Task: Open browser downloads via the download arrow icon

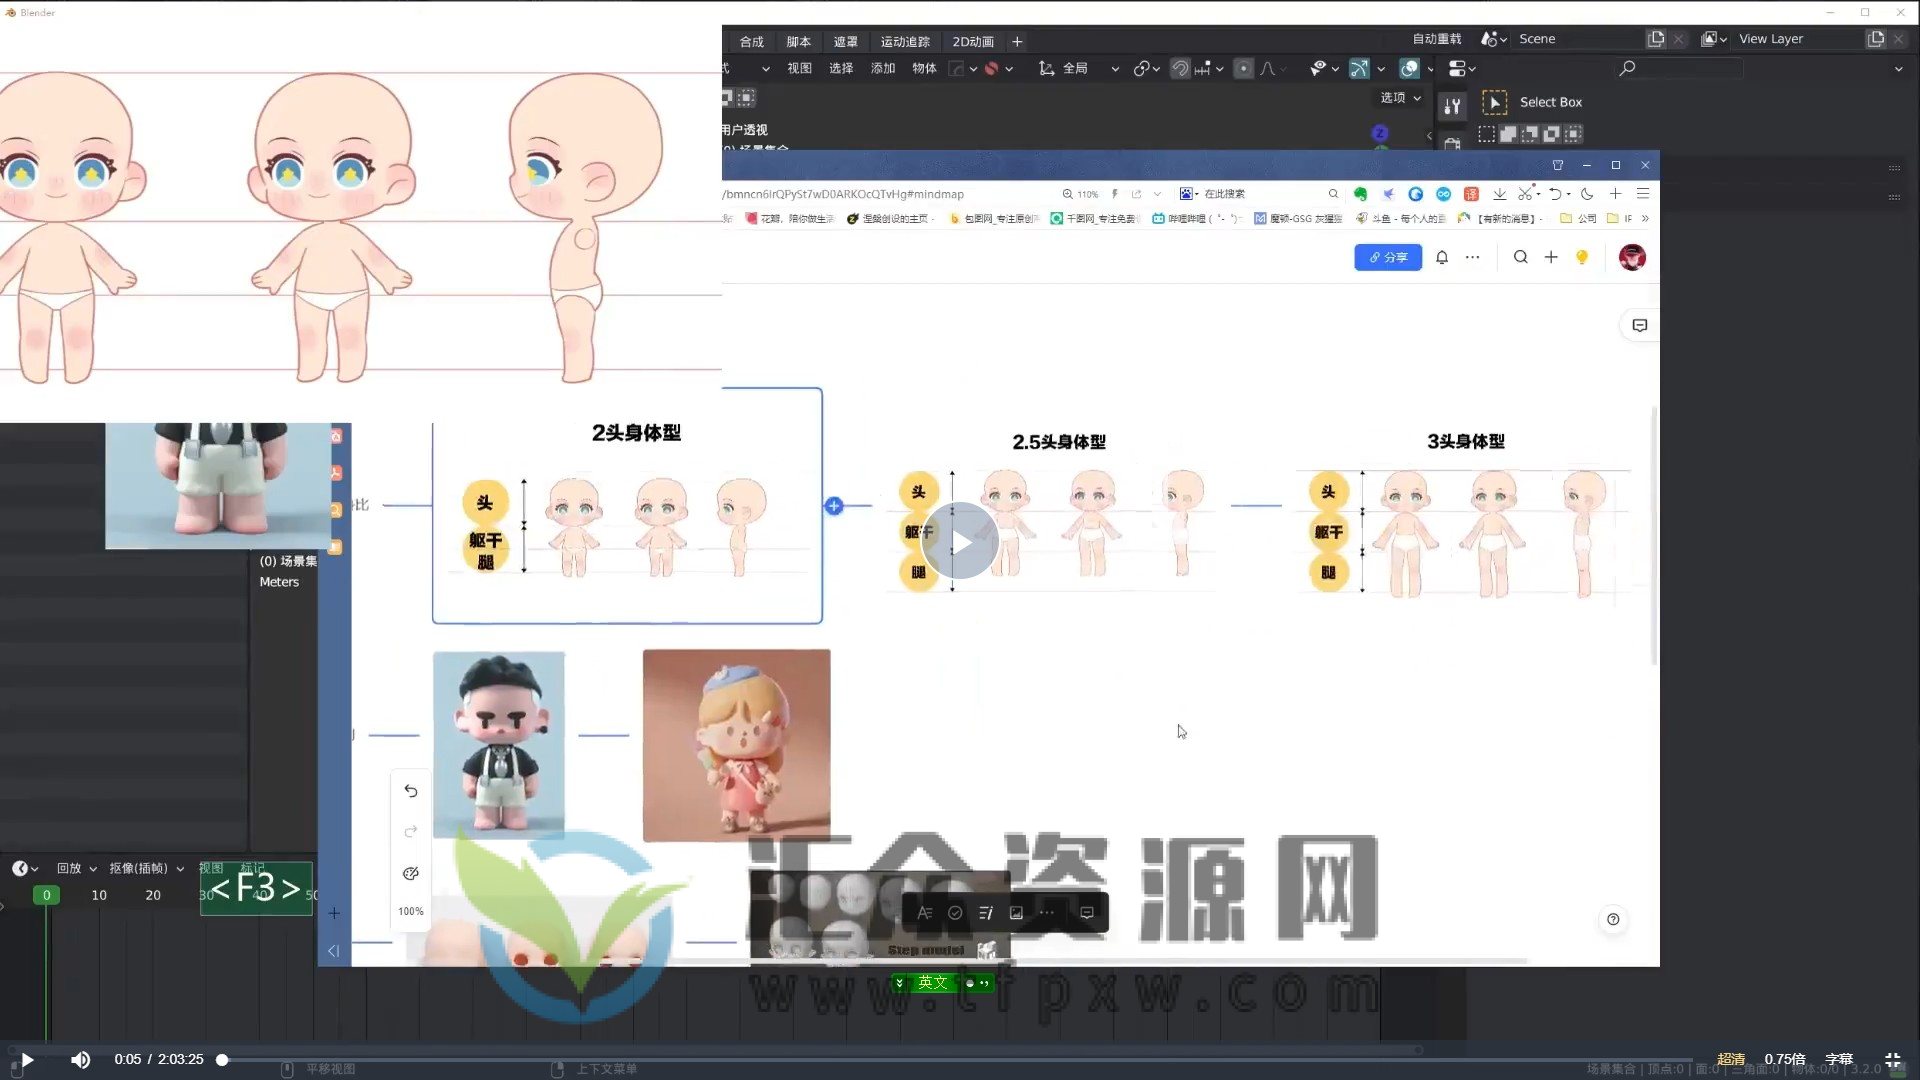Action: 1500,194
